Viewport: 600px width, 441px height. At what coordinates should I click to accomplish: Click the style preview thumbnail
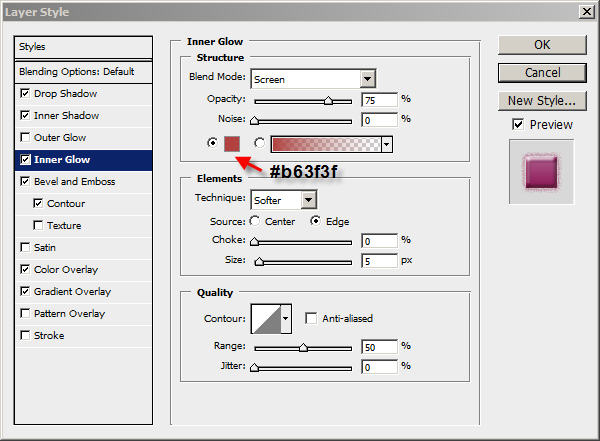coord(541,172)
